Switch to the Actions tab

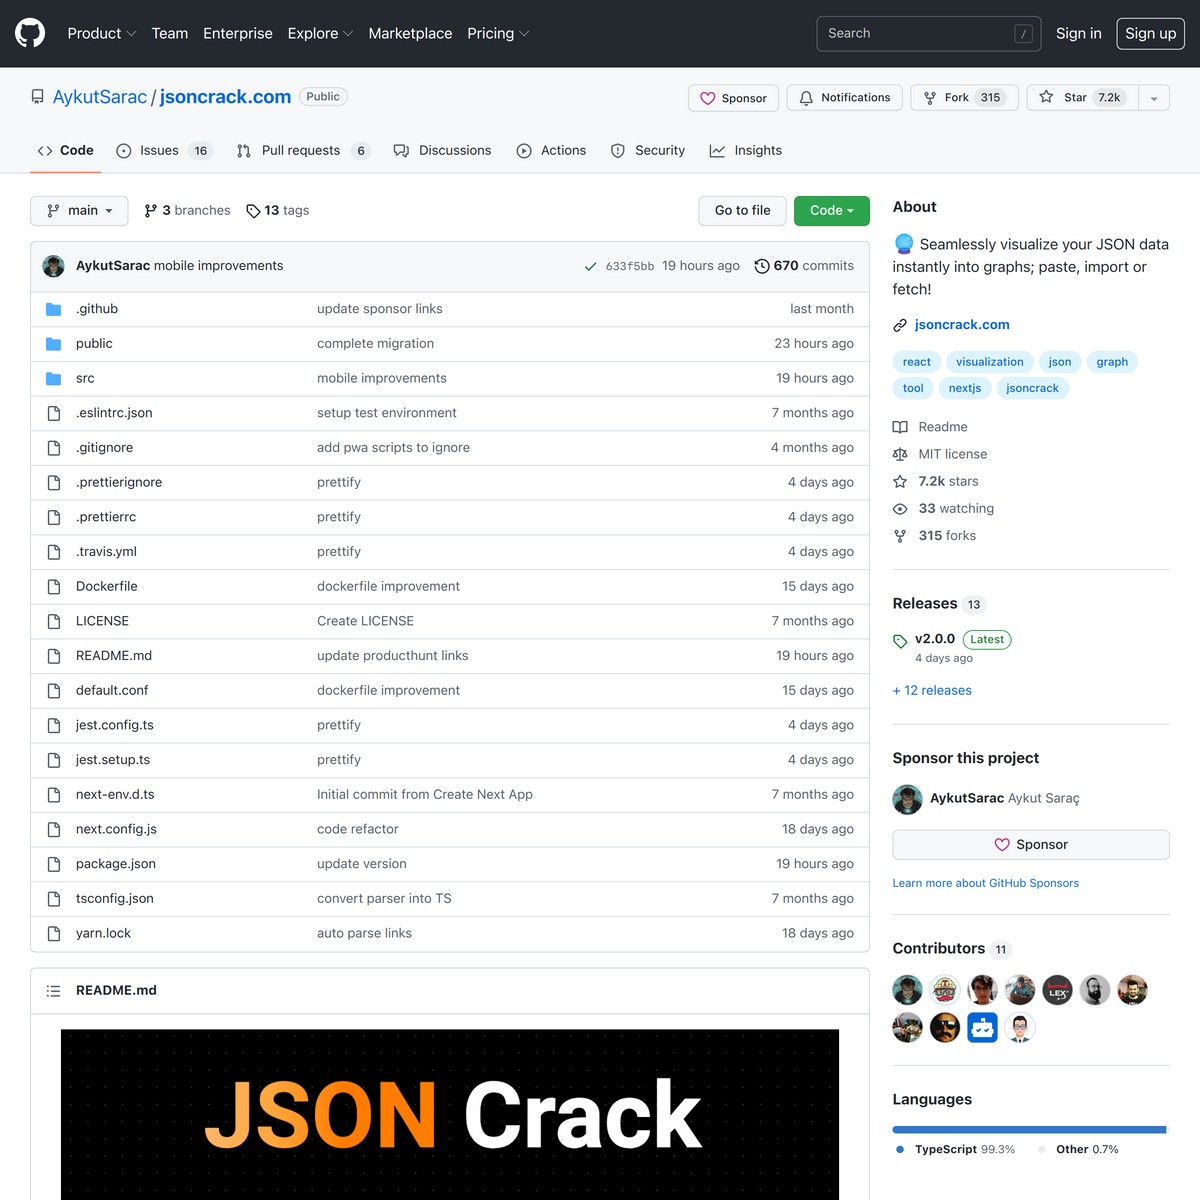pyautogui.click(x=551, y=151)
